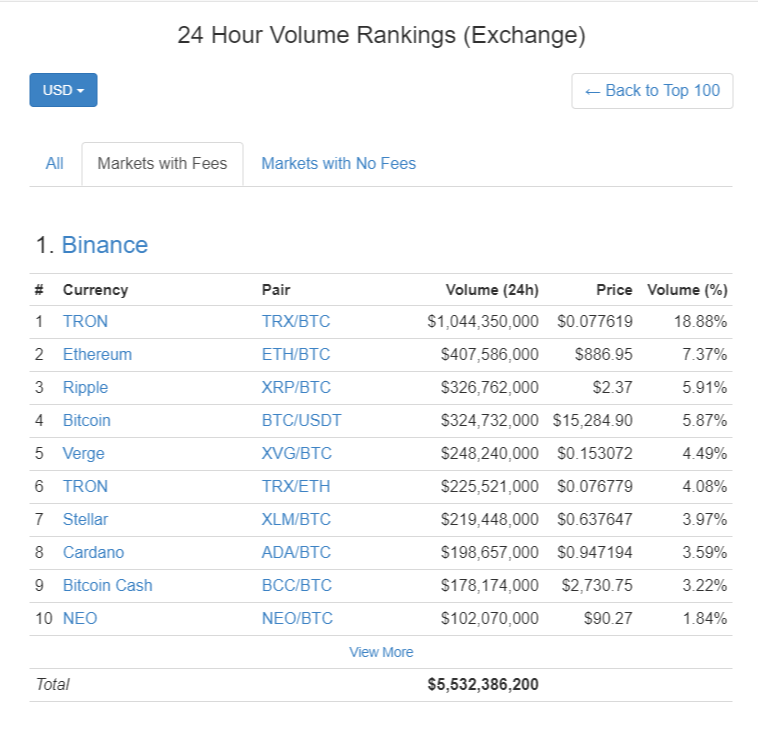
Task: Select the 18.88% volume share
Action: click(x=700, y=321)
